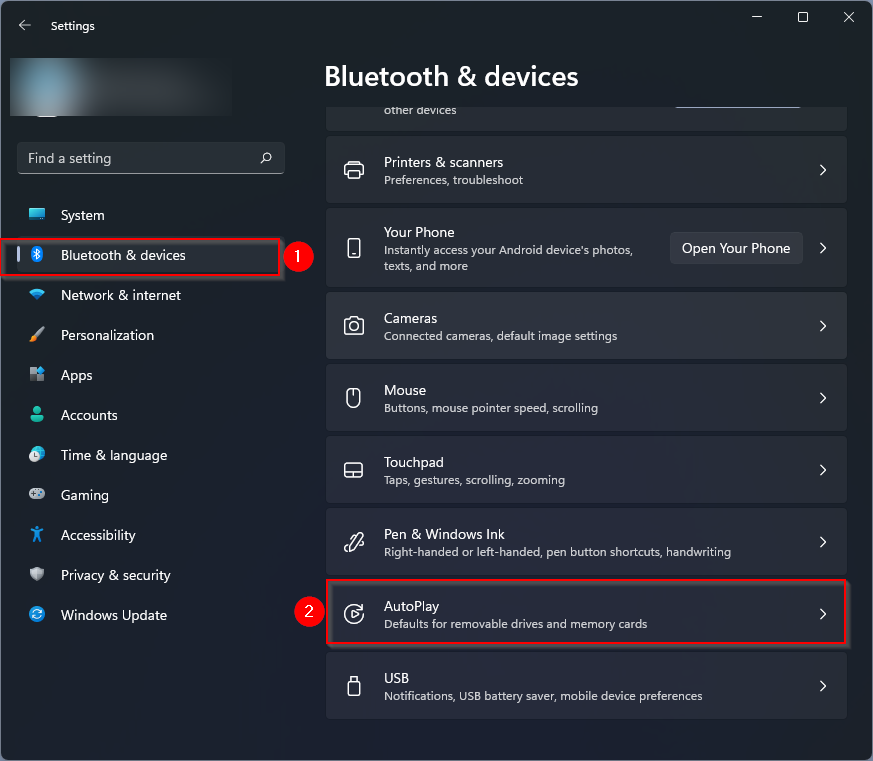873x761 pixels.
Task: Open Personalization category
Action: (x=150, y=335)
